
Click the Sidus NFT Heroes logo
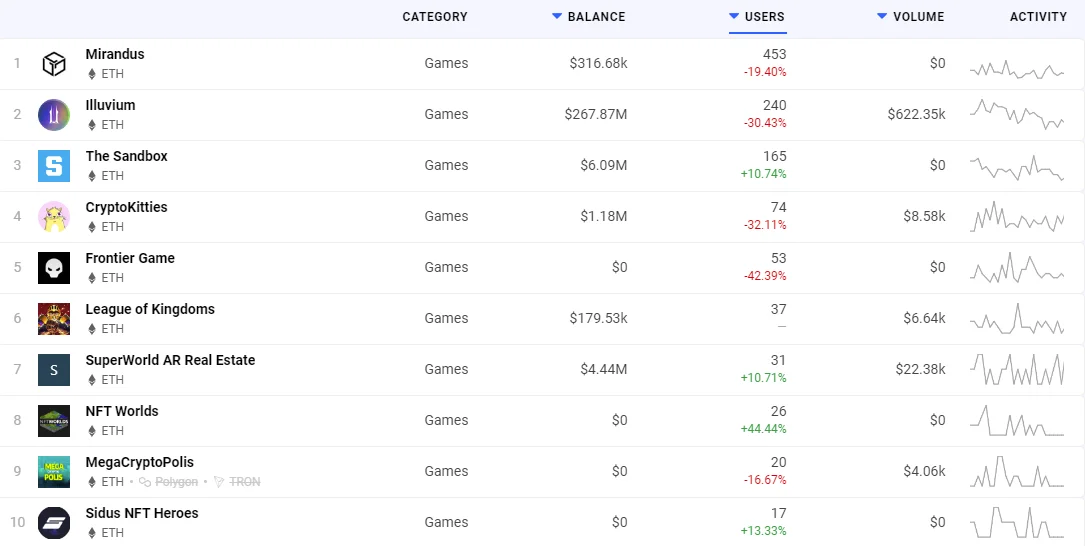coord(54,522)
